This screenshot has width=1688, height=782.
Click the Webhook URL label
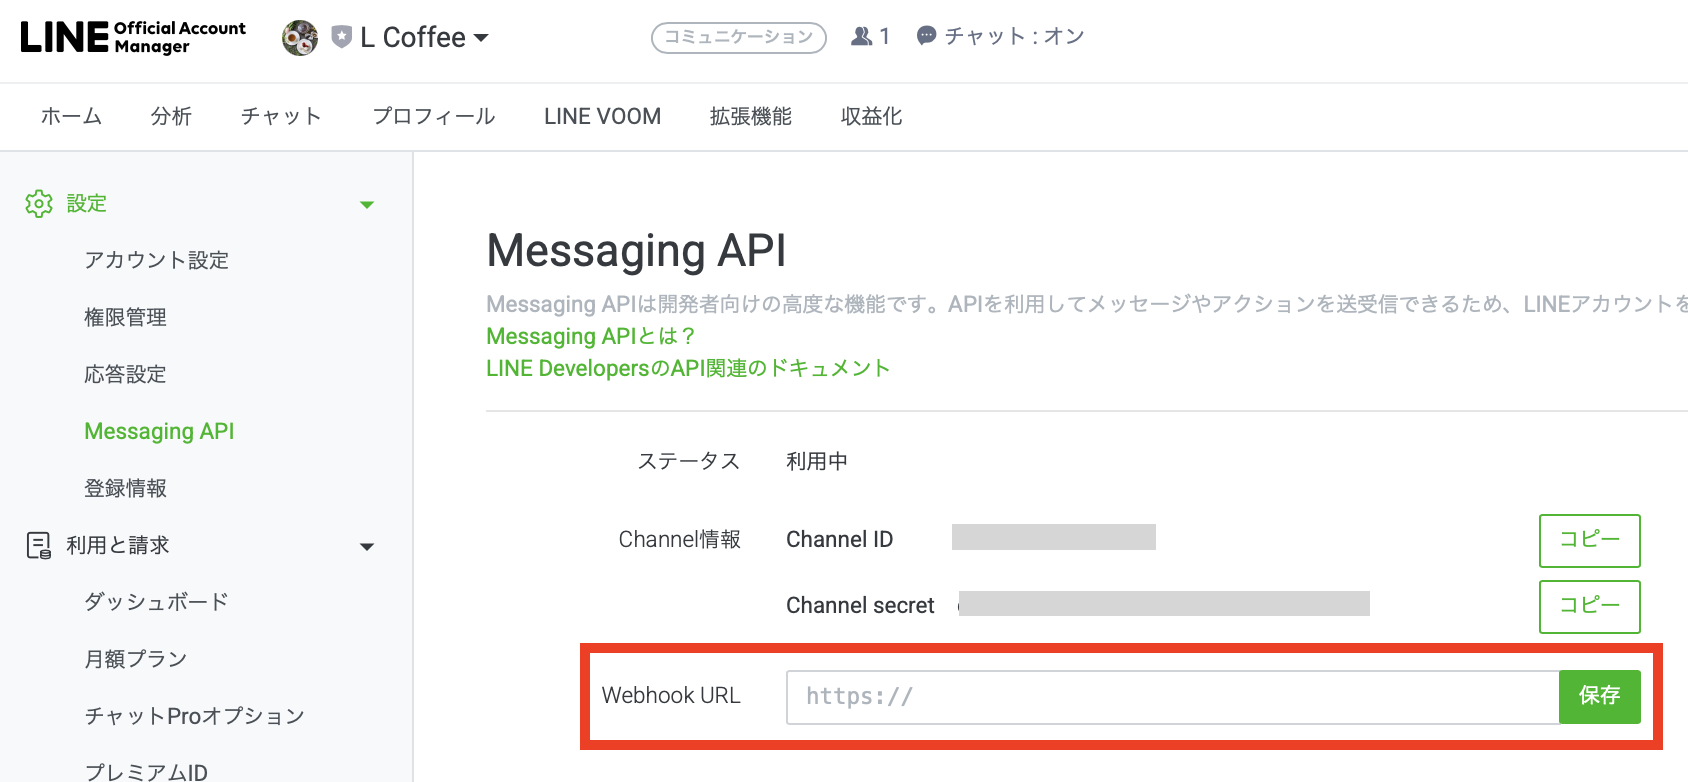[x=671, y=695]
